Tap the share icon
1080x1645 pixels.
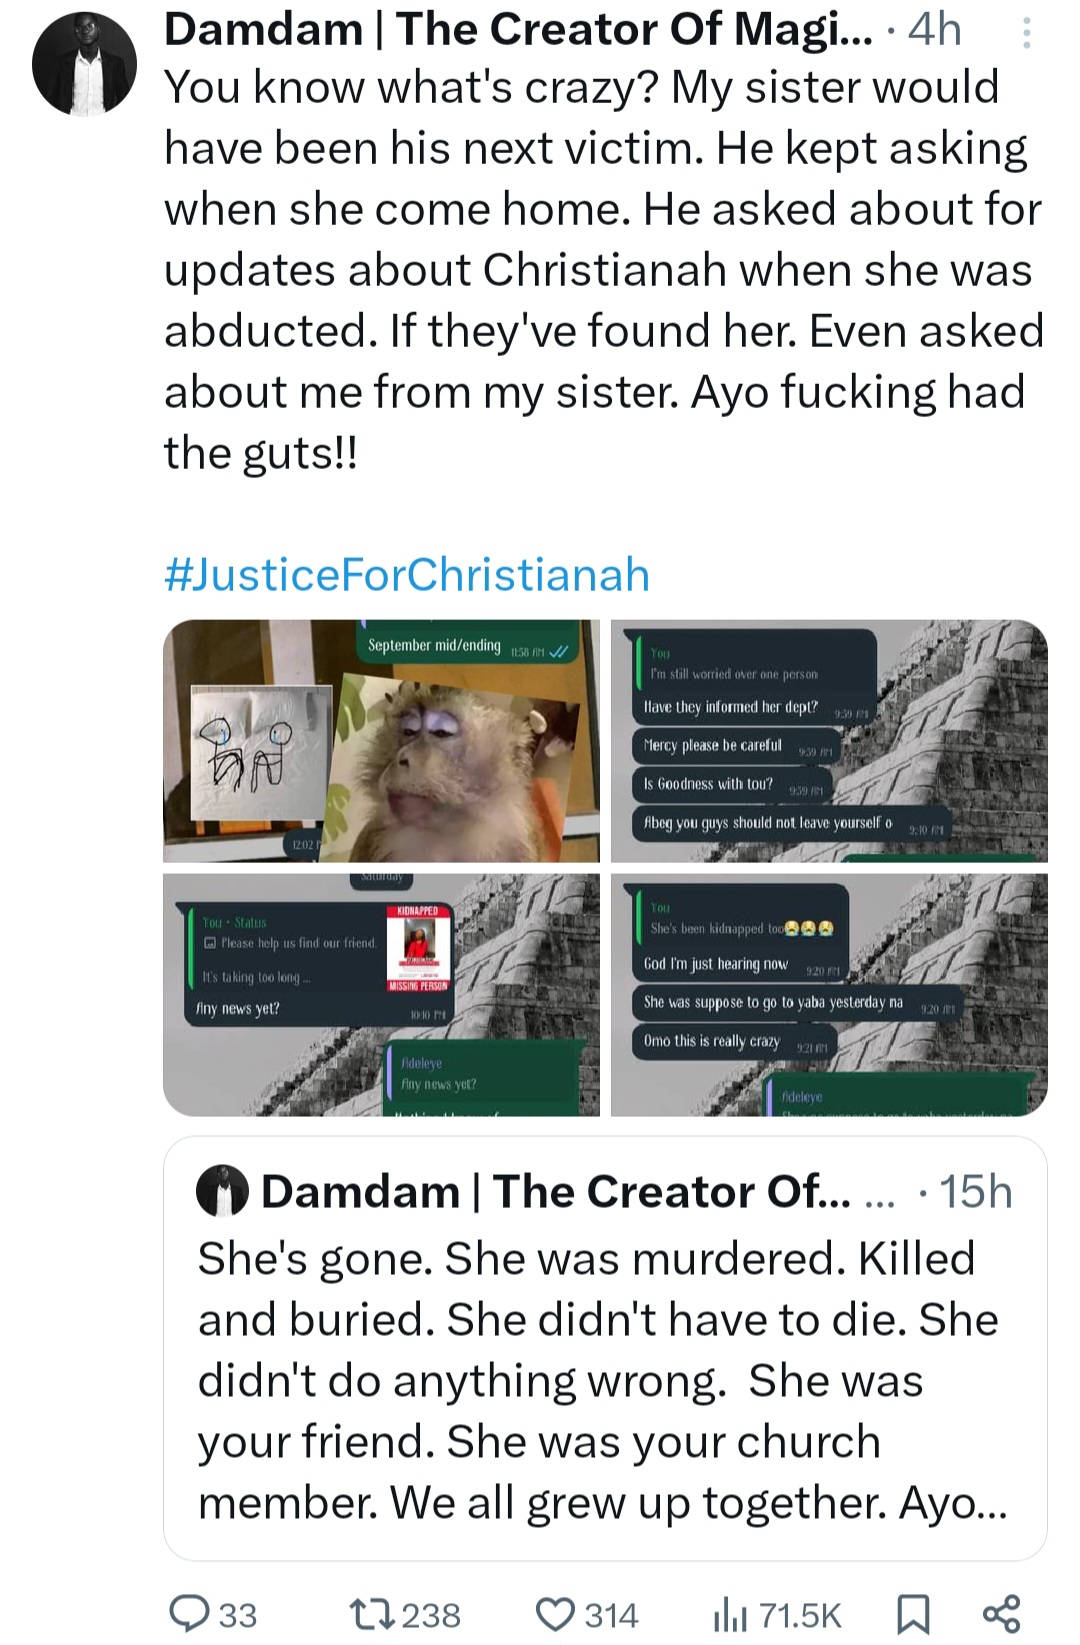(x=1001, y=1613)
